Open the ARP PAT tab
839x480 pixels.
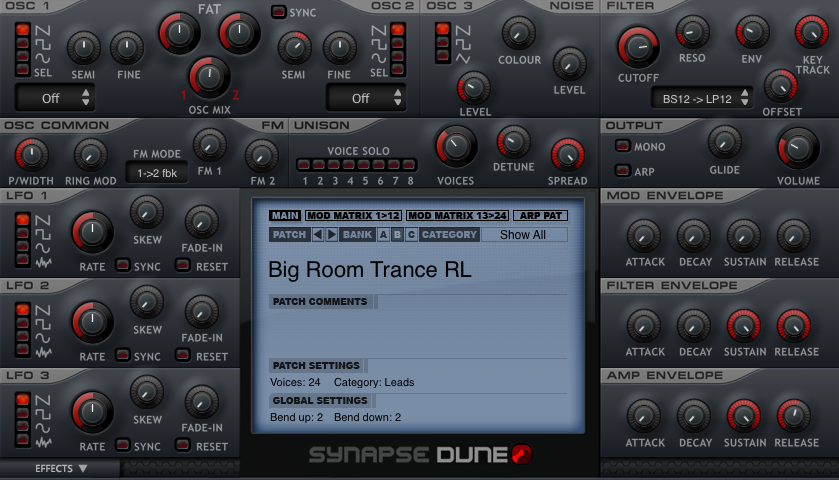coord(540,216)
